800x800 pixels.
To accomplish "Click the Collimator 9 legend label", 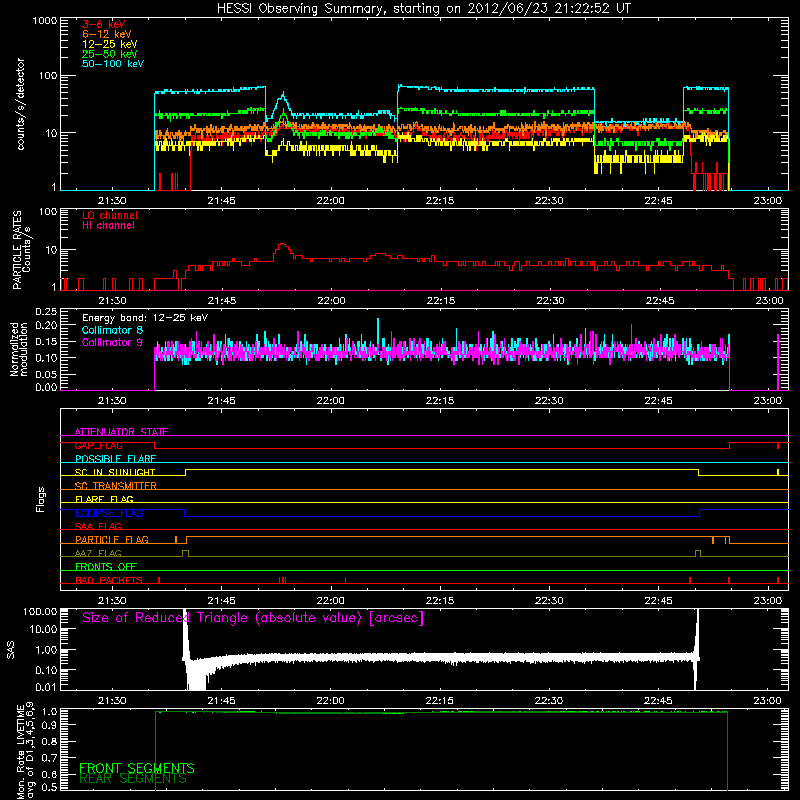I will pyautogui.click(x=112, y=342).
